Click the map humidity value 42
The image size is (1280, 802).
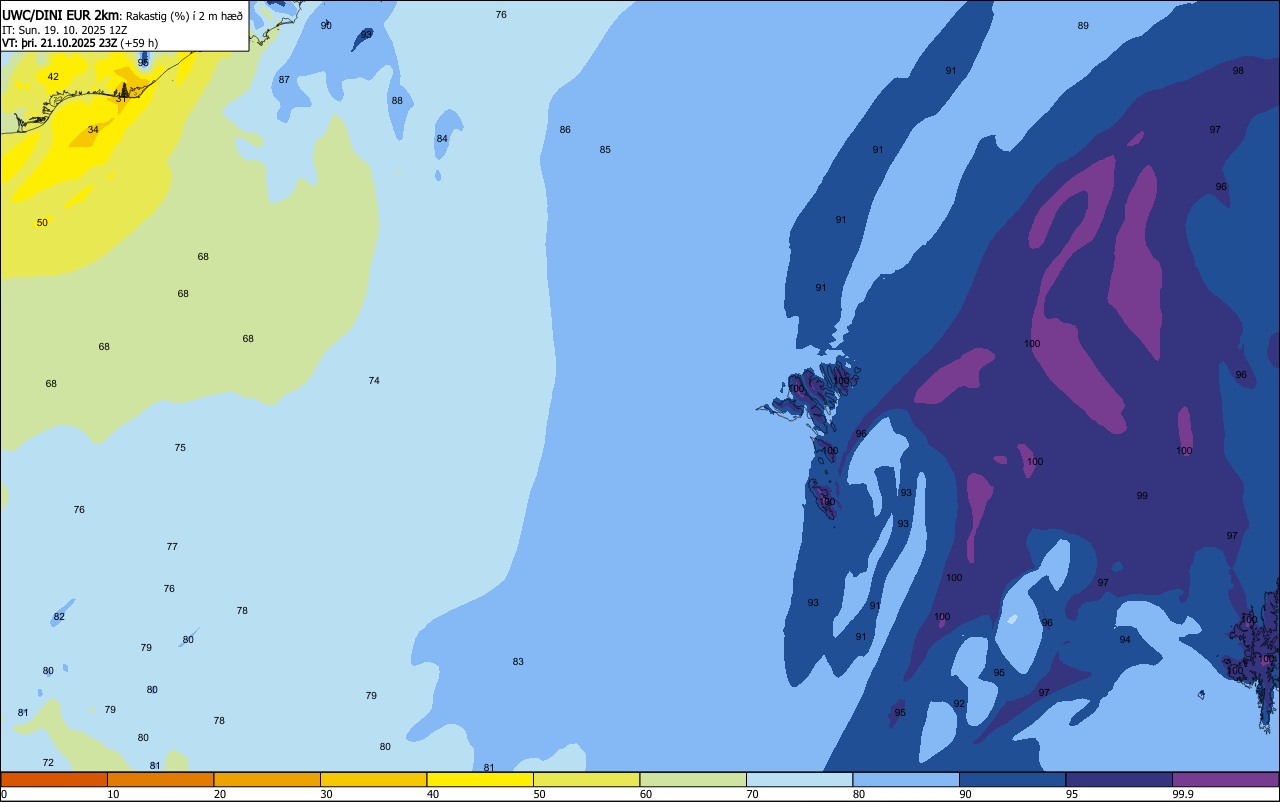53,77
